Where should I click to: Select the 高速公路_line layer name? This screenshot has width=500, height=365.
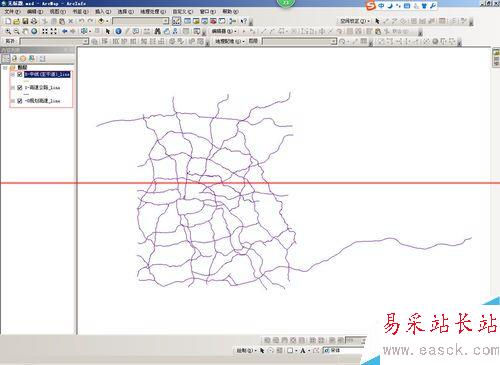[42, 88]
